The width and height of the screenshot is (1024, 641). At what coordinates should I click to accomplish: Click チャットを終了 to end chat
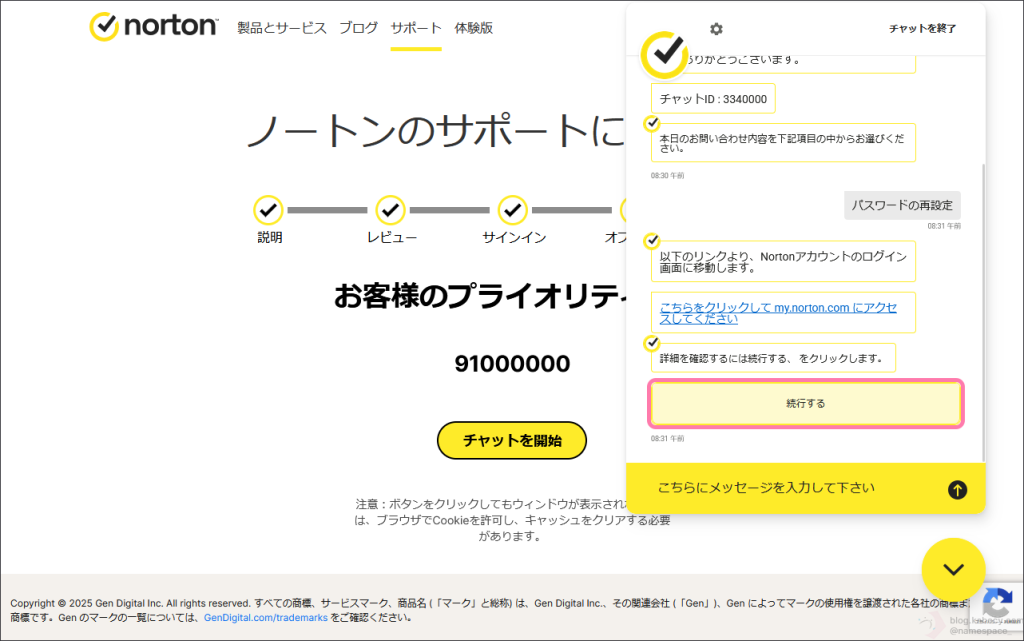(x=922, y=29)
